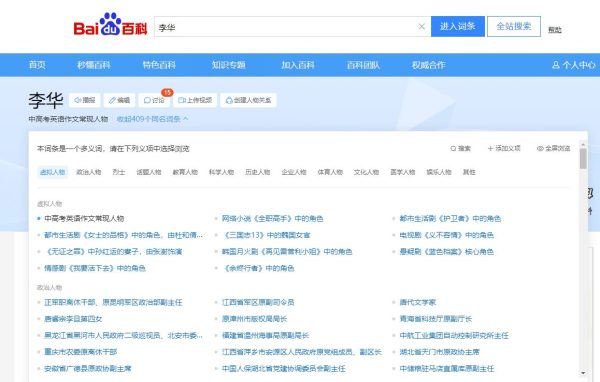Open 湖北省天门市原政协主席 link

click(439, 352)
